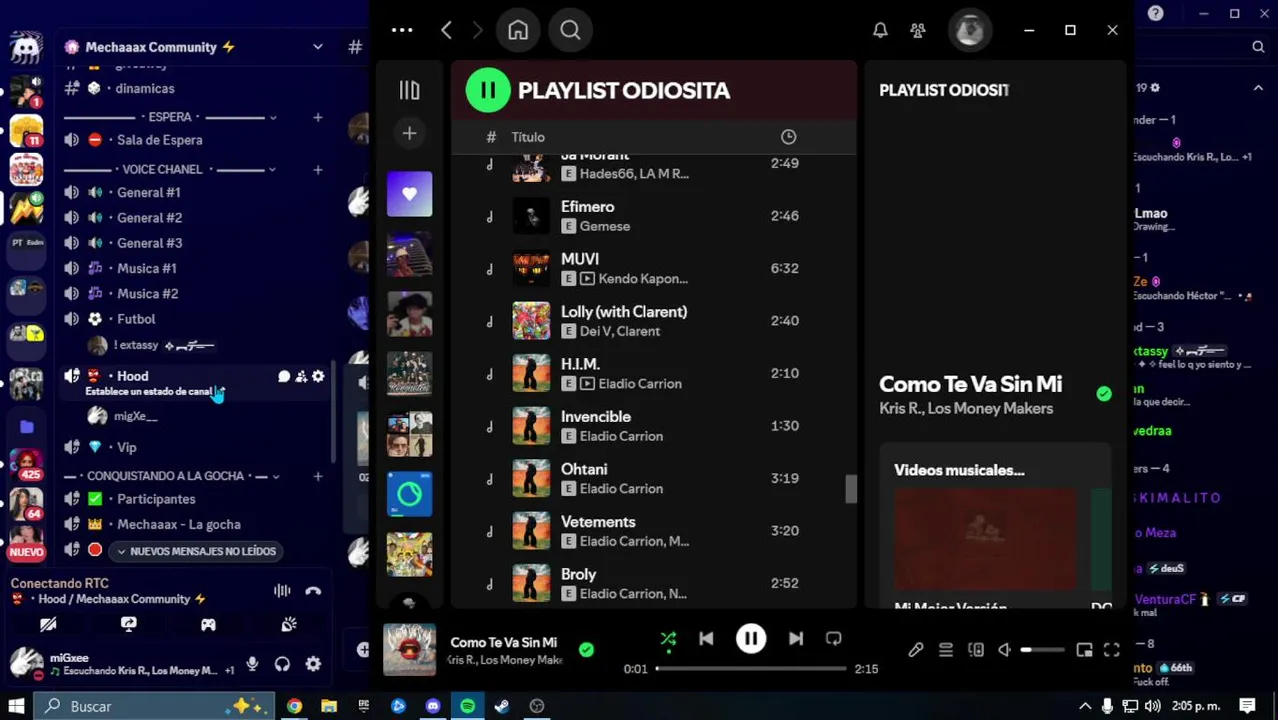Open the blue circle playlist tile in the library
Viewport: 1278px width, 720px height.
409,494
